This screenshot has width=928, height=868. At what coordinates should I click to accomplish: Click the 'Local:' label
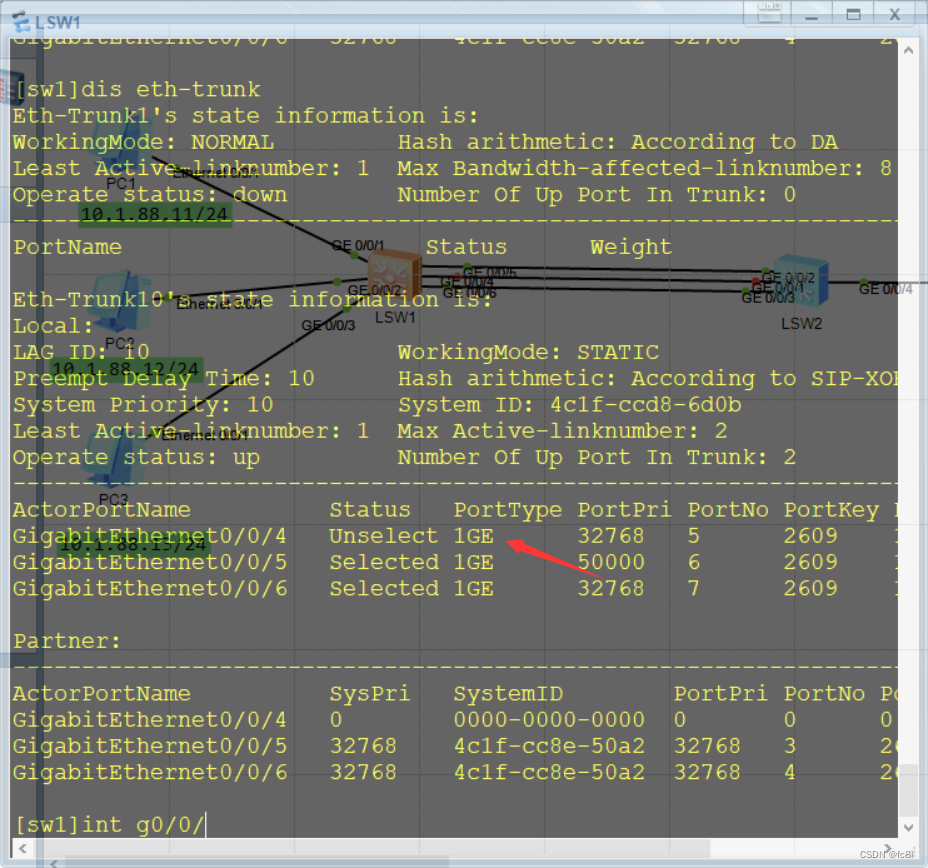53,326
